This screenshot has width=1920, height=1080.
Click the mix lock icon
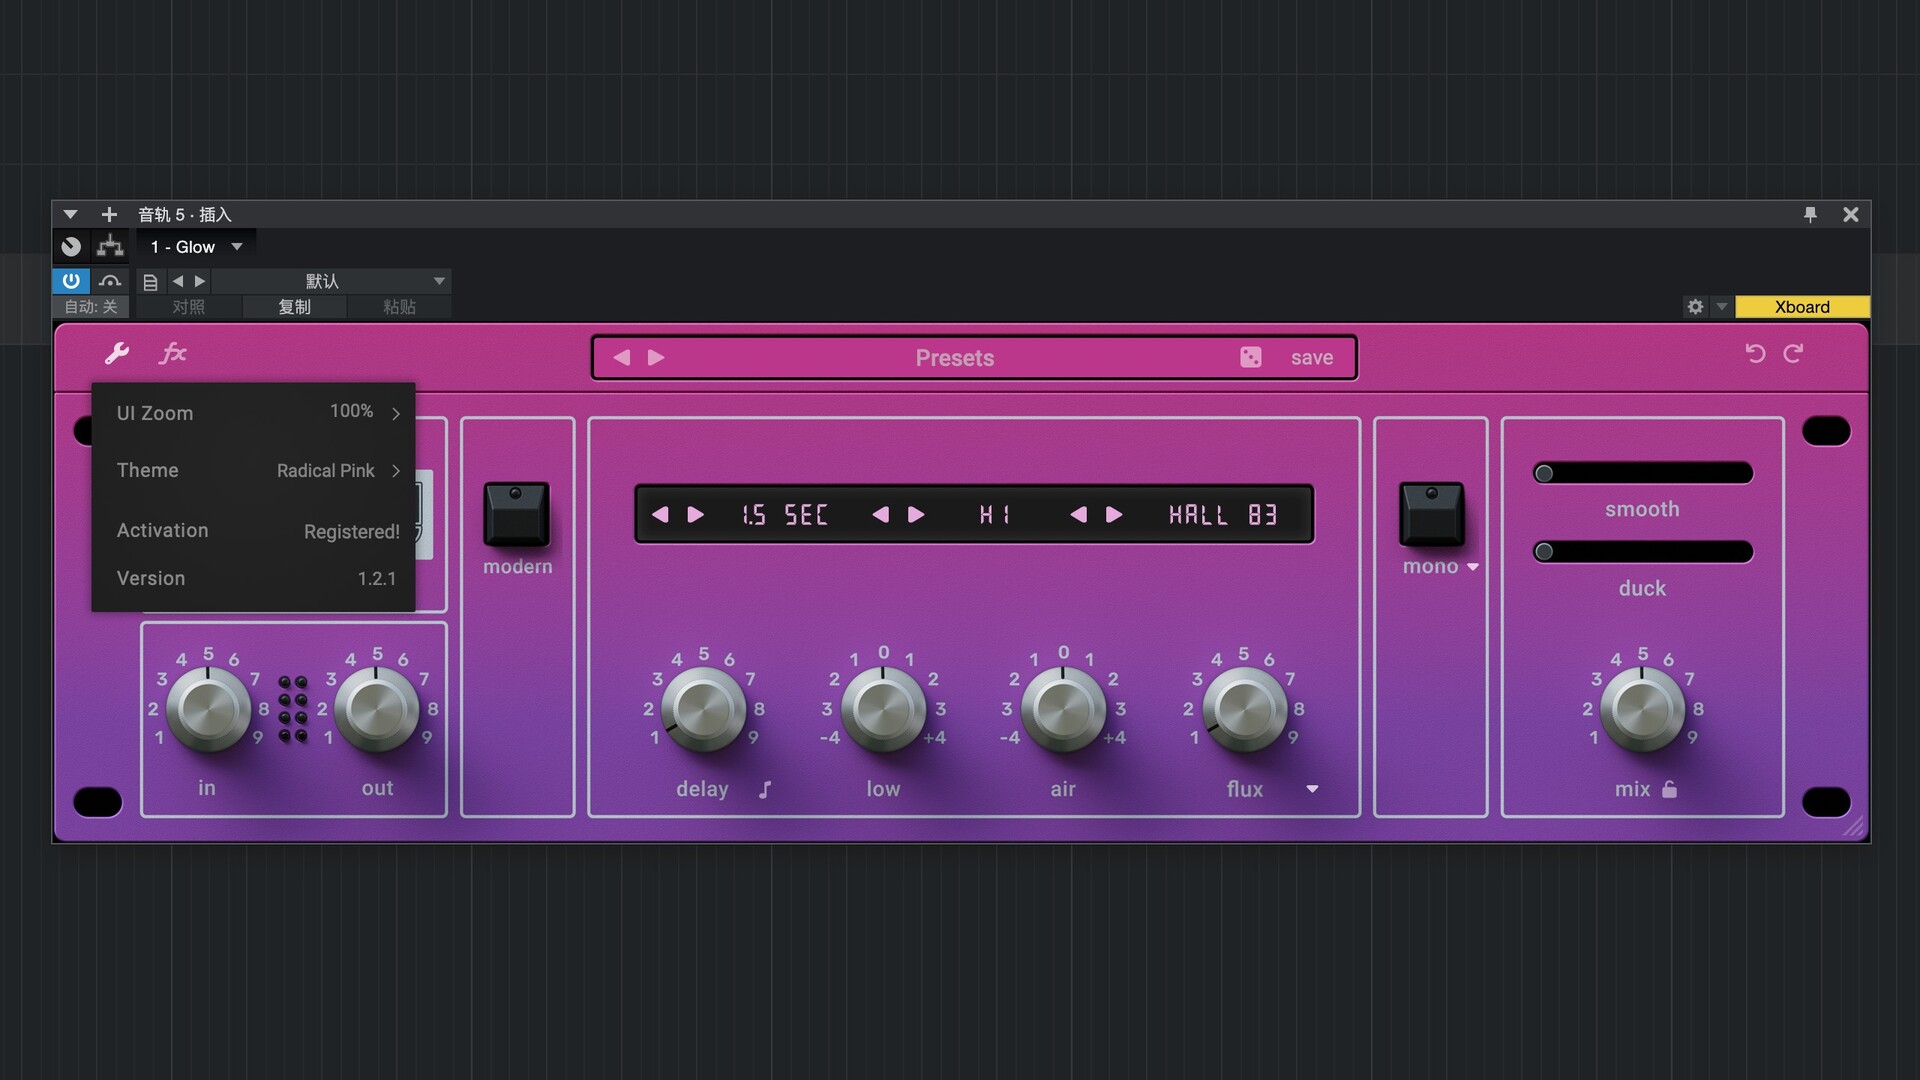[1669, 789]
